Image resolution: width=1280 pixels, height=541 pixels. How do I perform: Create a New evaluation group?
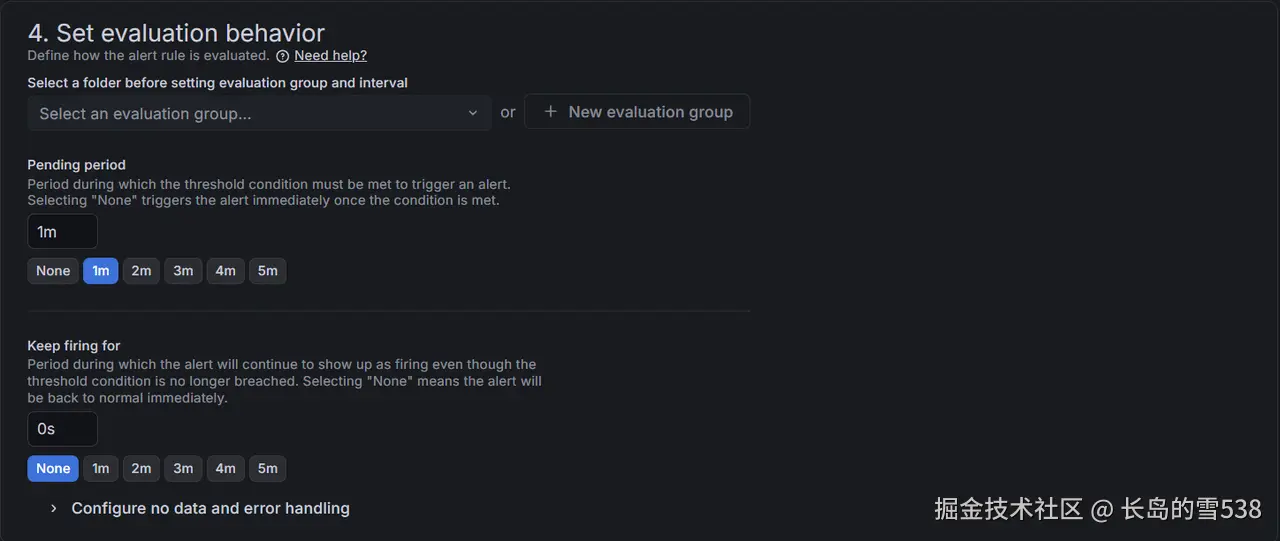click(x=637, y=112)
